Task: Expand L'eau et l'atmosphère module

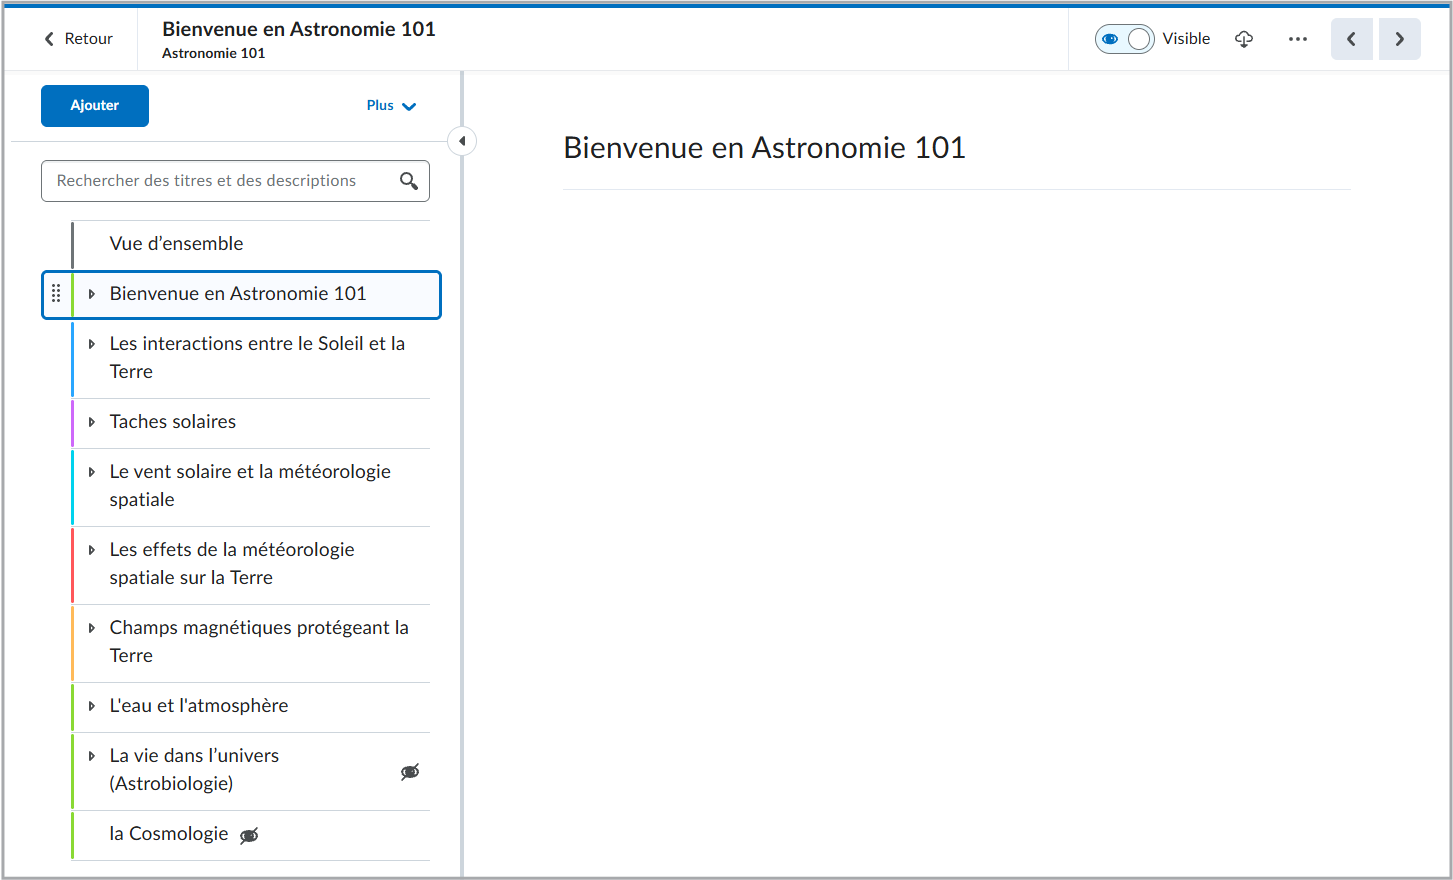Action: tap(92, 706)
